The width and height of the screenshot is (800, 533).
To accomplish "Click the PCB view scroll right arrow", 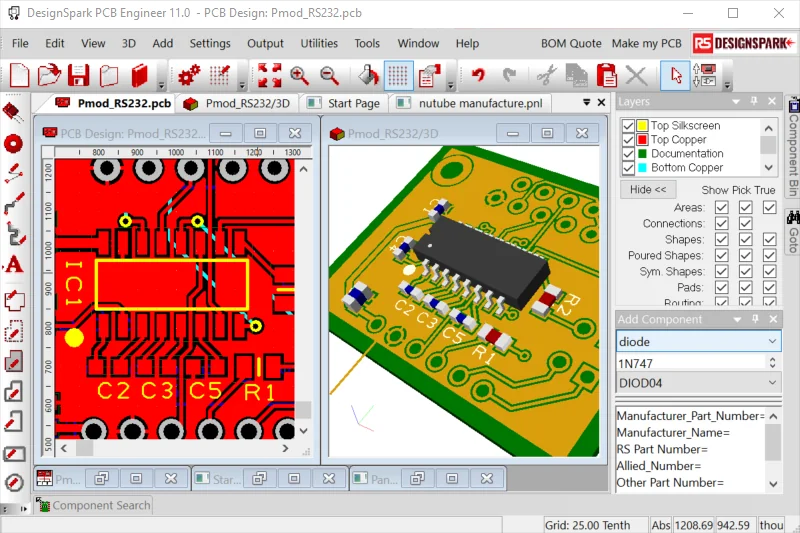I will (285, 448).
